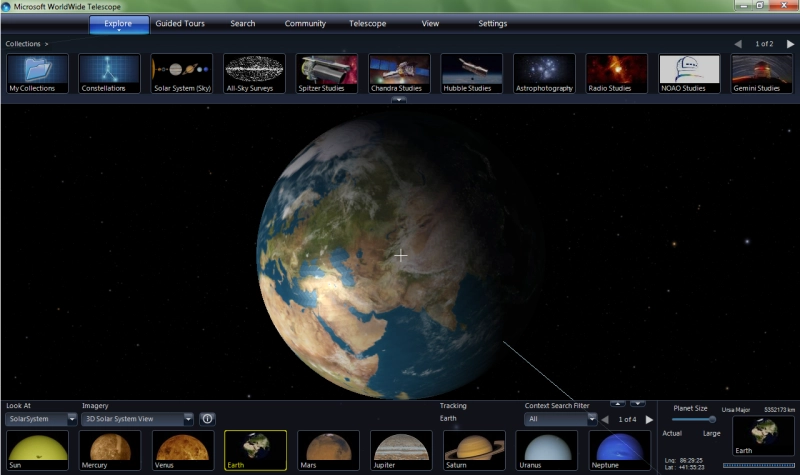Open the View tab

[430, 23]
